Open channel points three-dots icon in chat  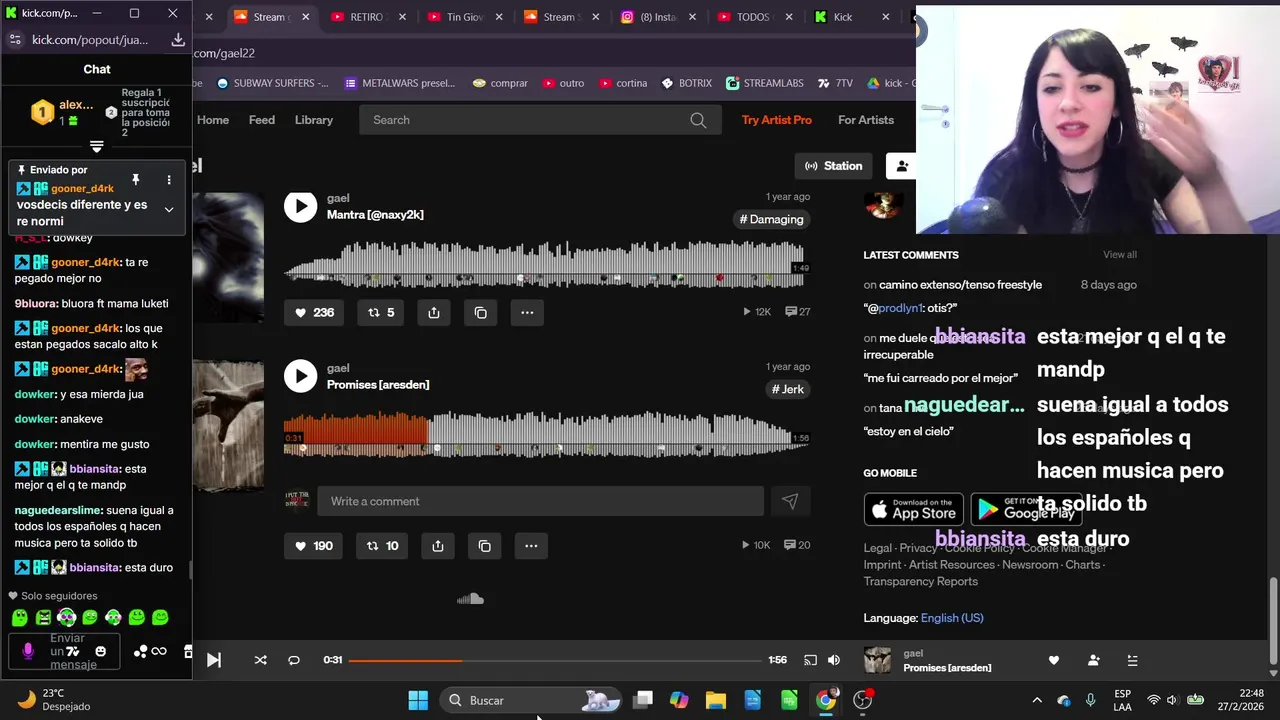[140, 652]
